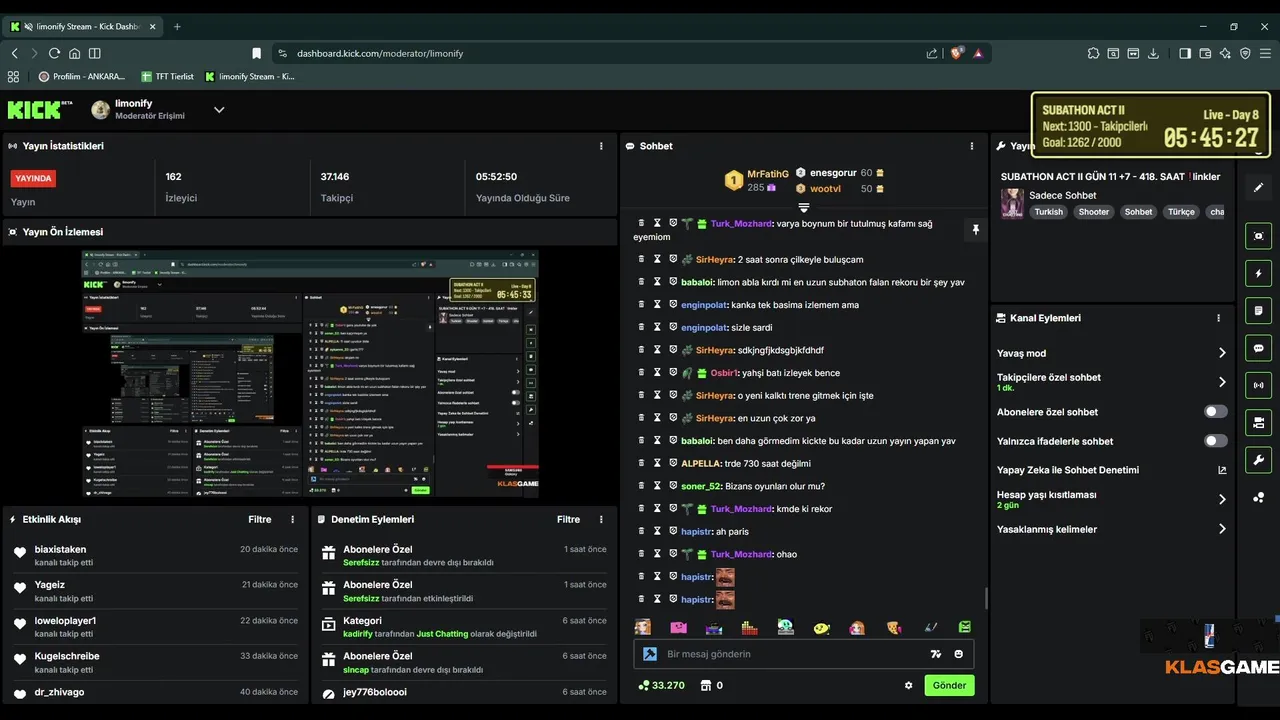Screen dimensions: 1280x720
Task: Toggle Abonelere özel sohbet switch
Action: pos(1215,412)
